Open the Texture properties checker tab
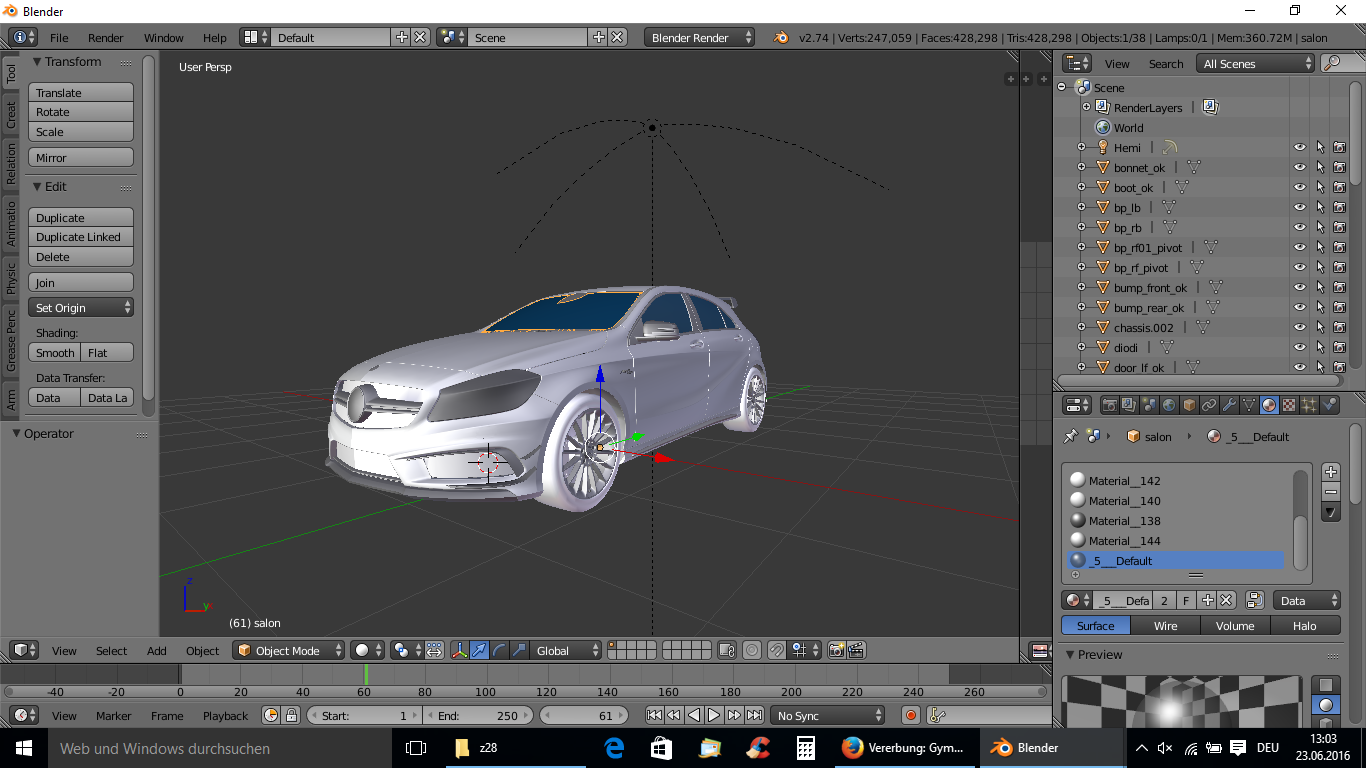1366x768 pixels. tap(1289, 405)
